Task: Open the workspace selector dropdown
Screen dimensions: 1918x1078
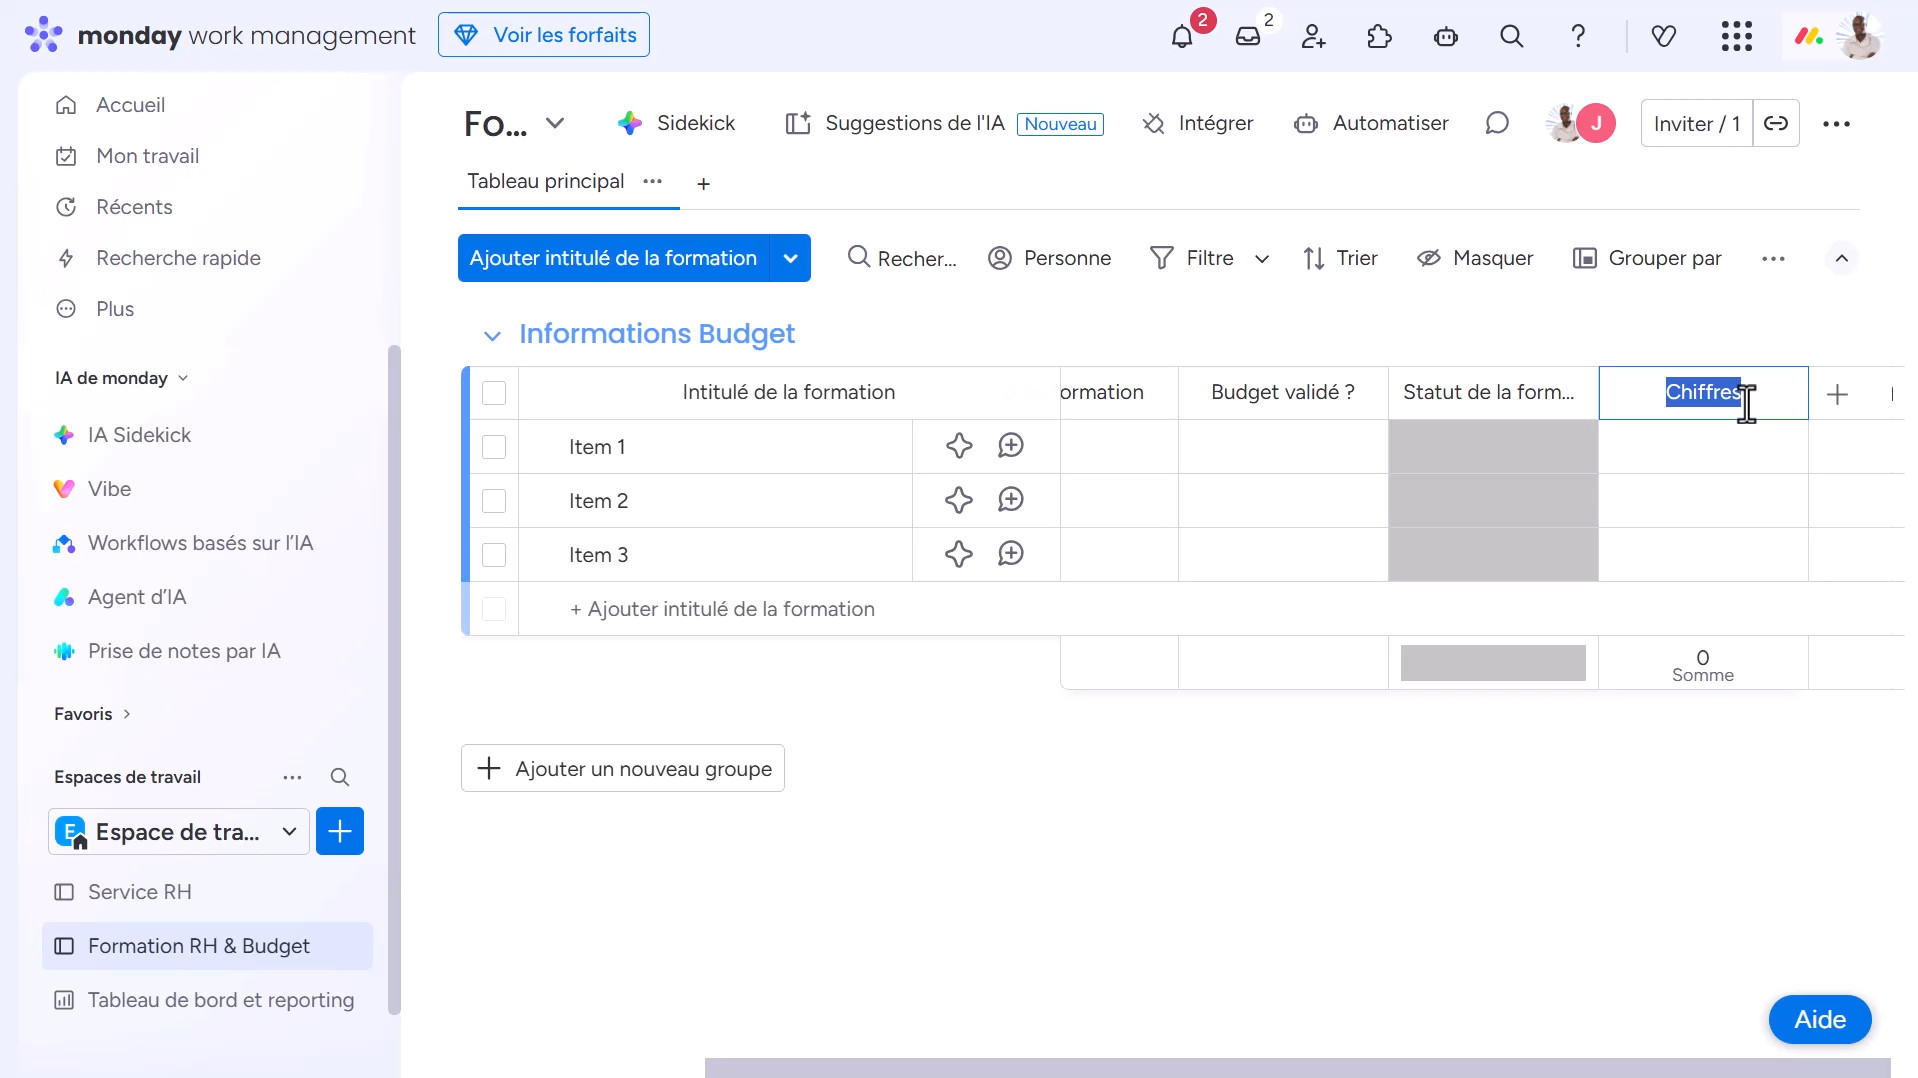Action: pos(179,832)
